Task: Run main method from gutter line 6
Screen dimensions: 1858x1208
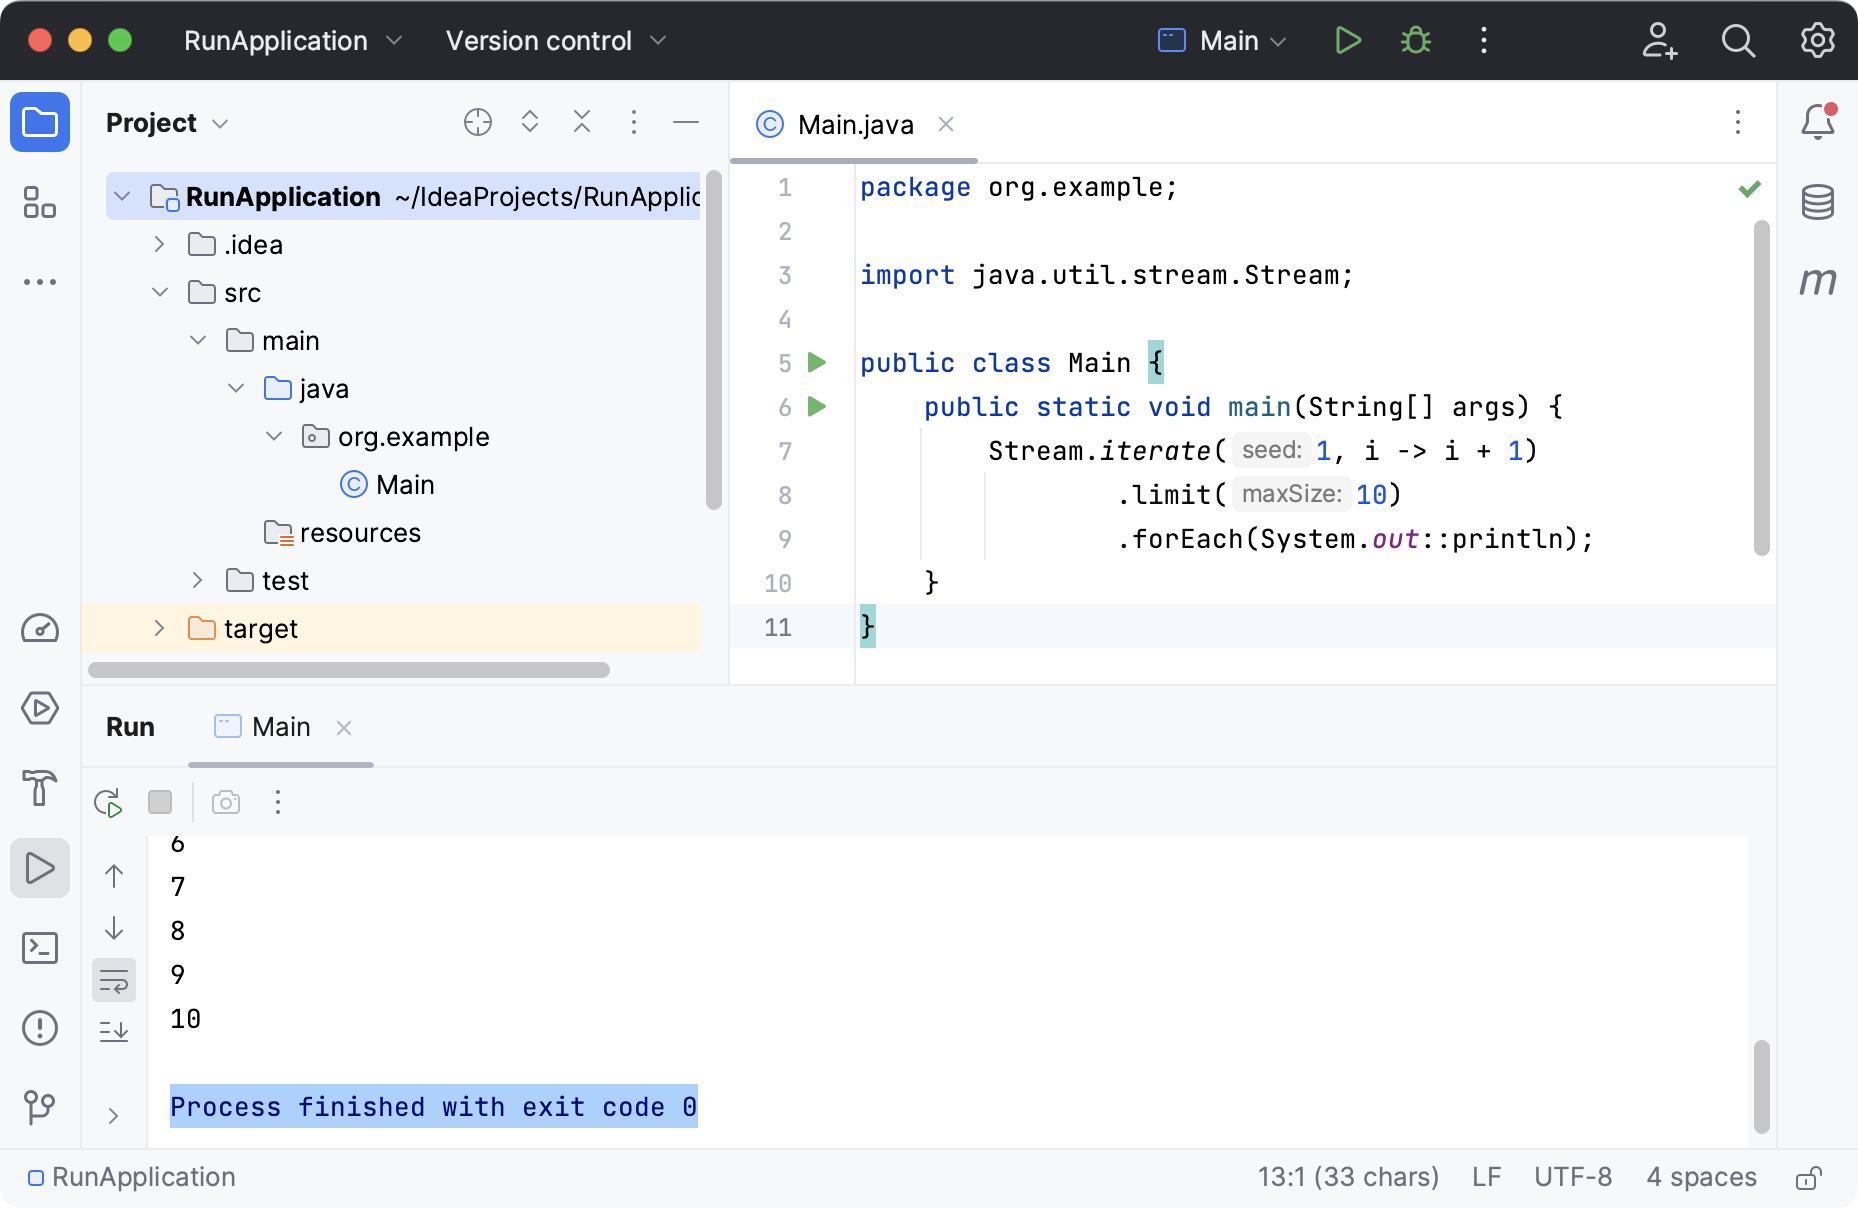Action: (x=817, y=406)
